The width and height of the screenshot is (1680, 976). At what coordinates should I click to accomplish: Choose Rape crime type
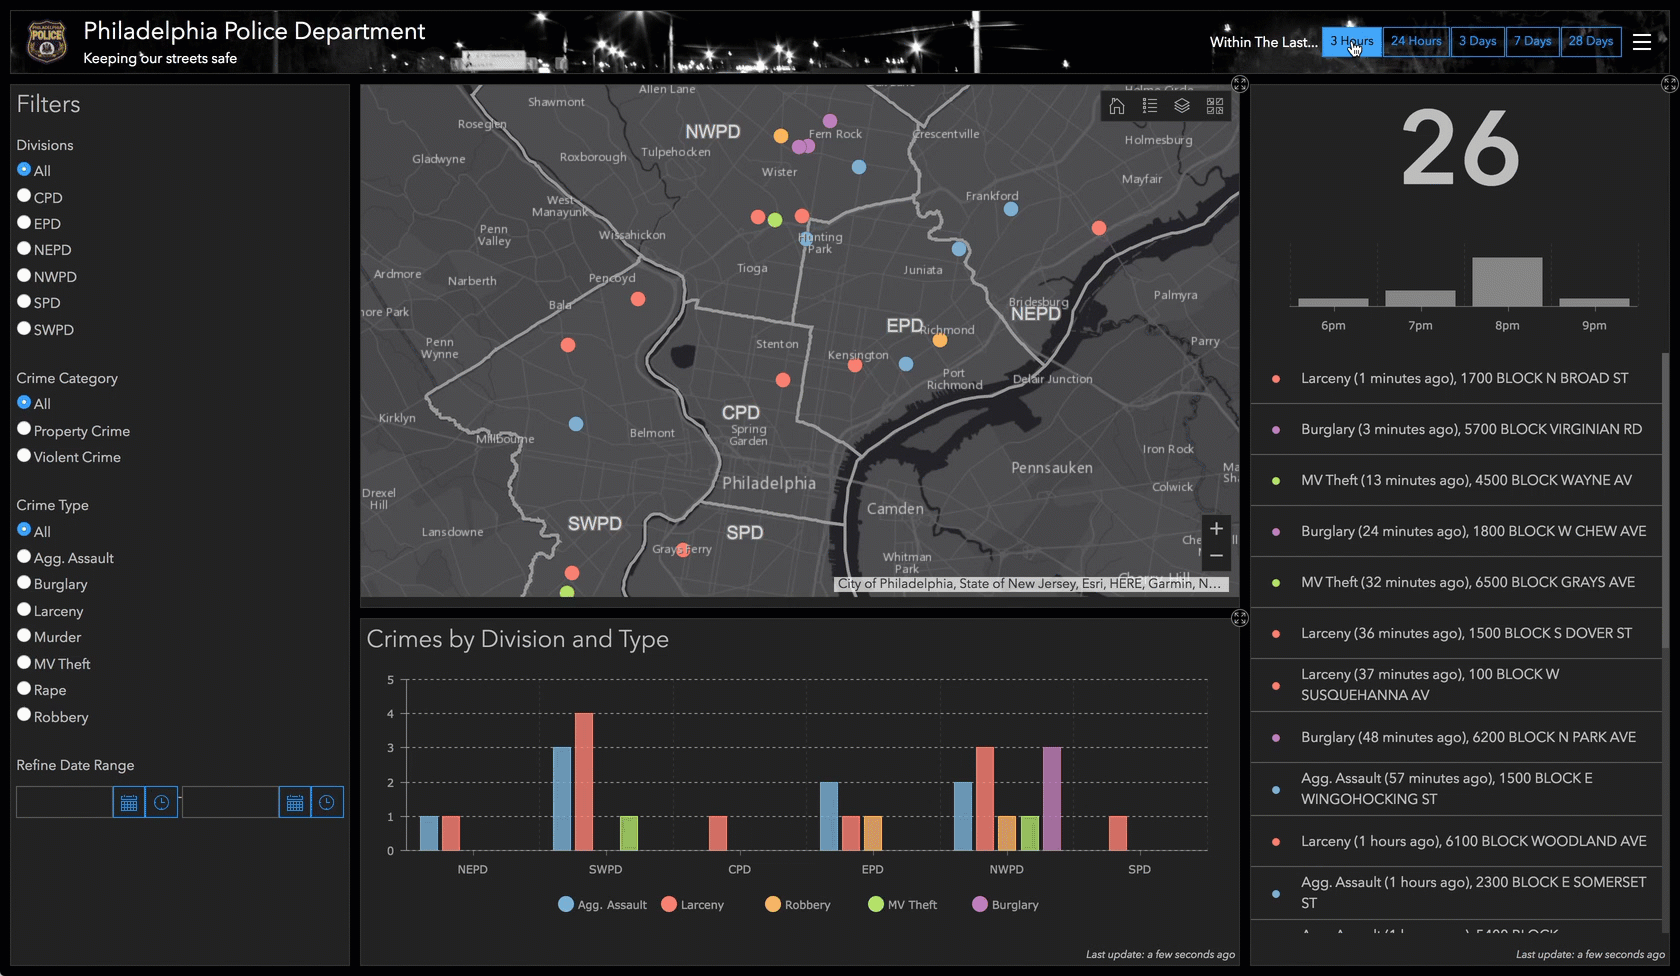[x=24, y=688]
